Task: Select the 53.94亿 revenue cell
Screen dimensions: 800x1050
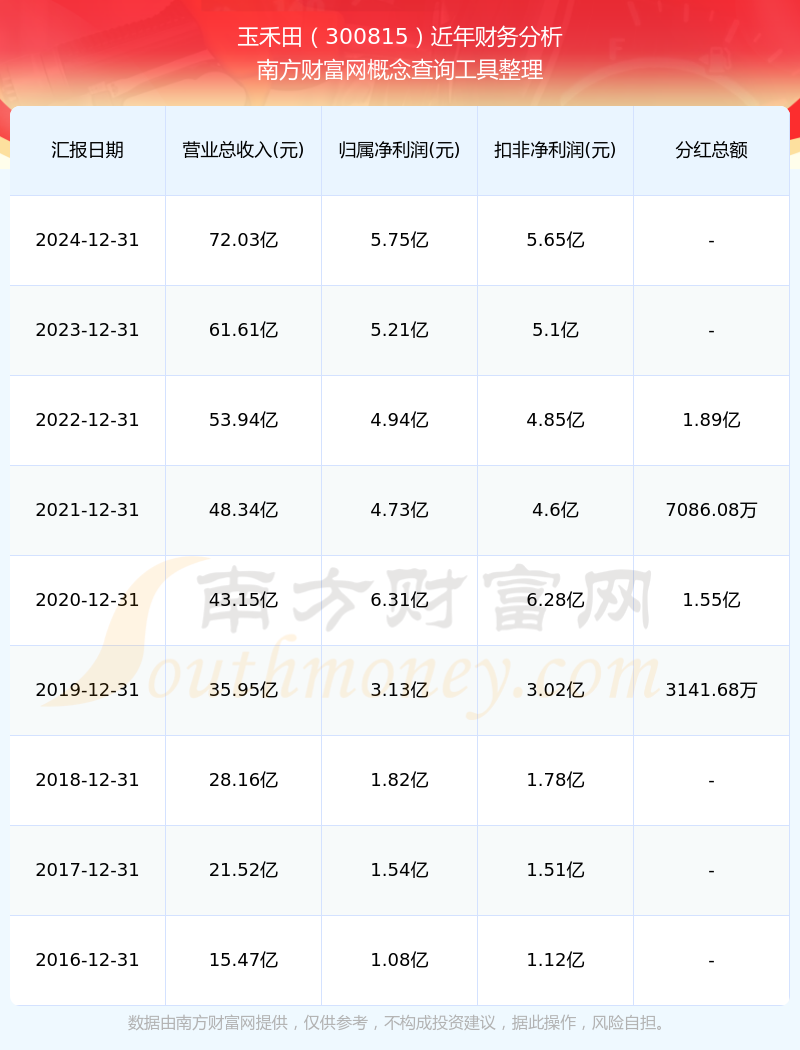Action: [x=244, y=421]
